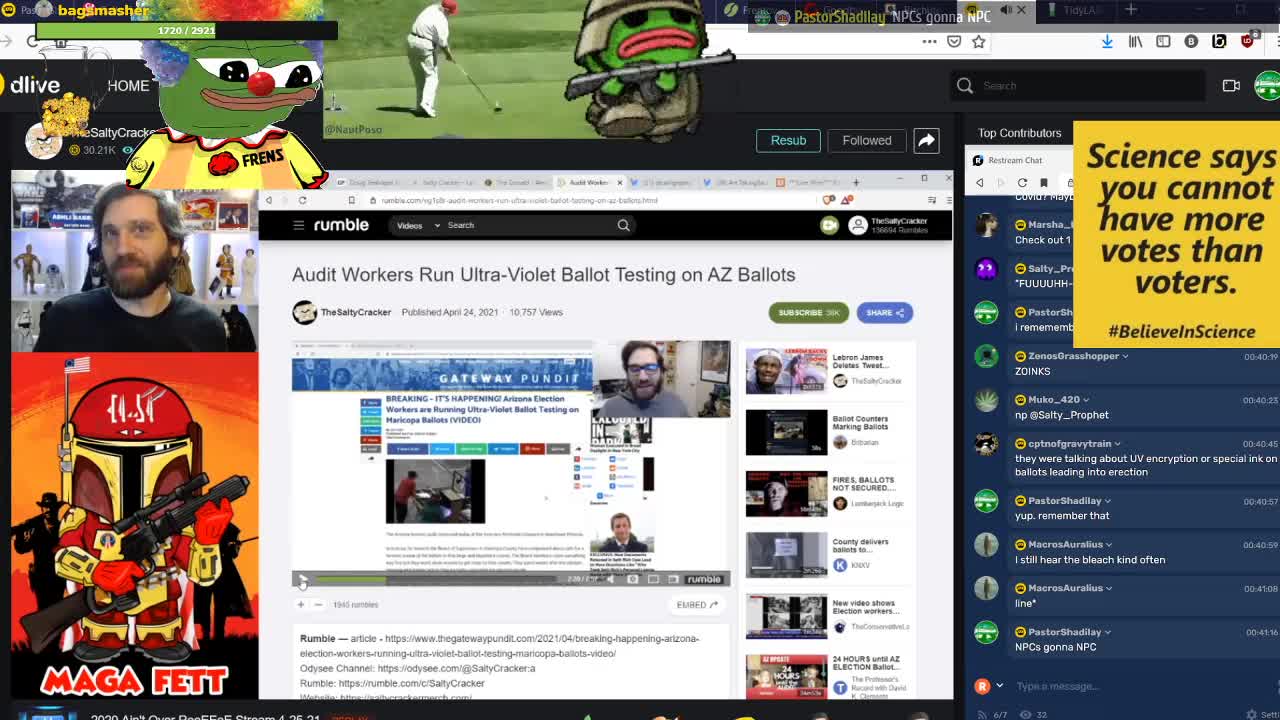Save page to Pocket icon
Image resolution: width=1280 pixels, height=720 pixels.
(954, 42)
